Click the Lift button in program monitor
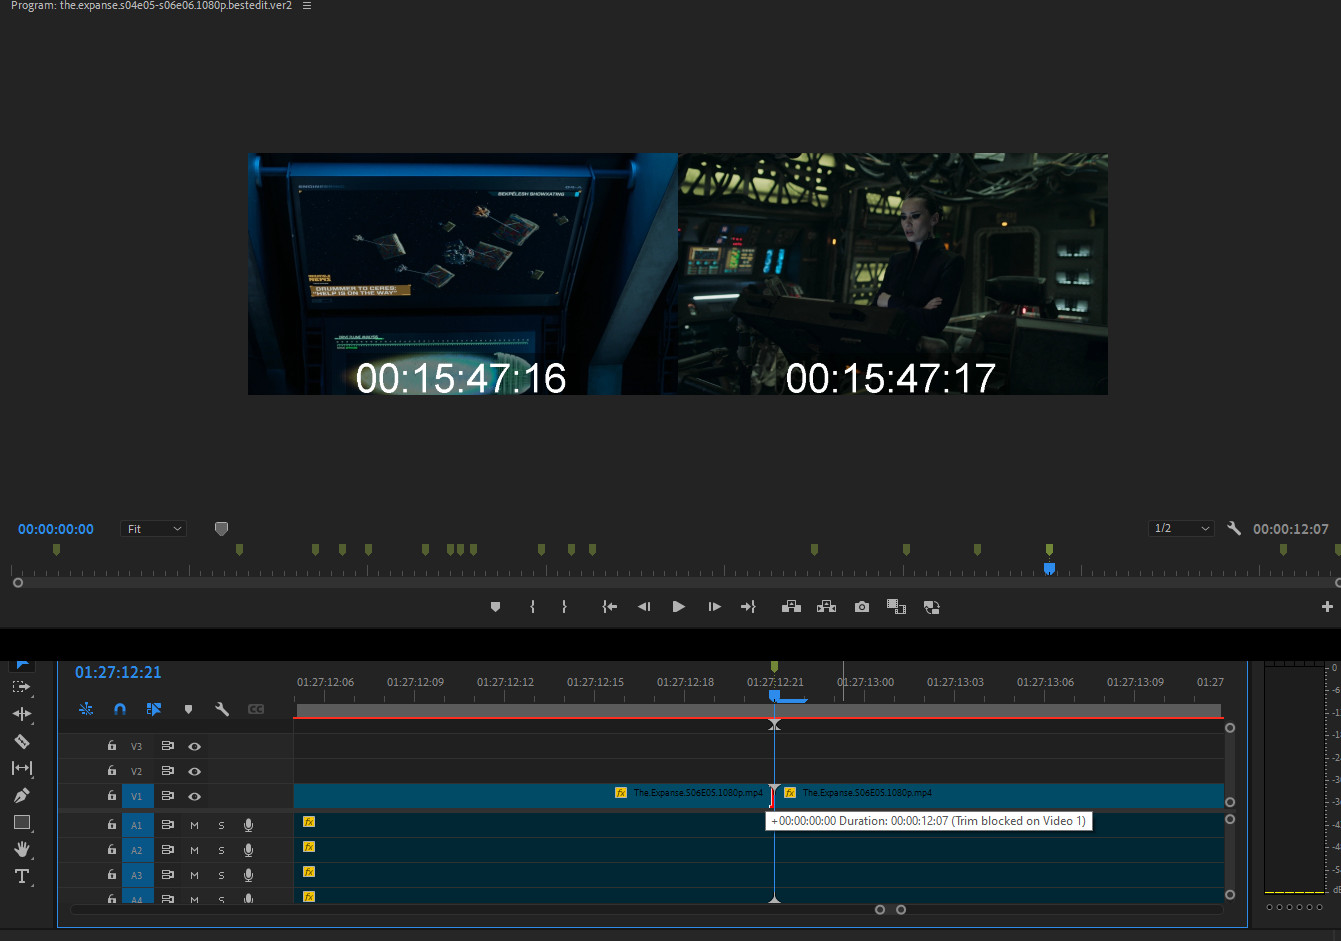Screen dimensions: 1341x941 coord(791,607)
